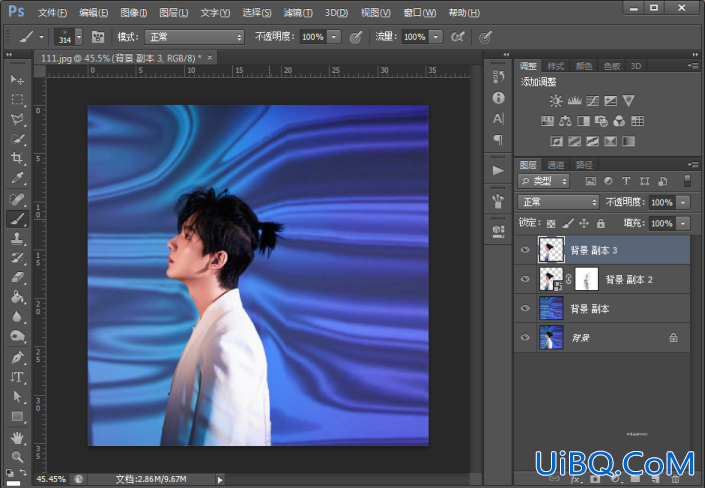Image resolution: width=705 pixels, height=488 pixels.
Task: Toggle lock image pixels
Action: click(568, 223)
